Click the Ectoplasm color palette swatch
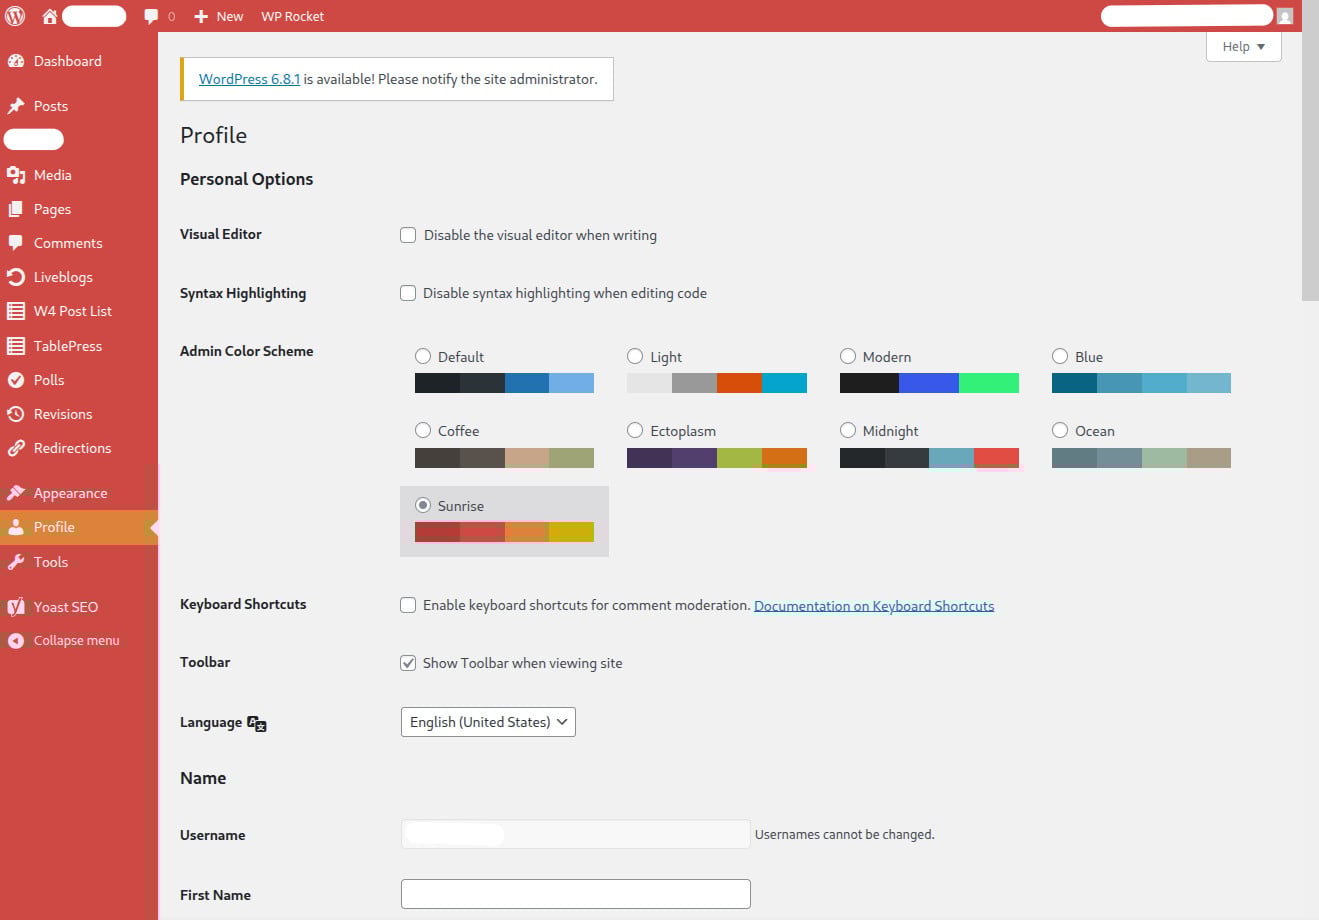The width and height of the screenshot is (1319, 920). pyautogui.click(x=716, y=458)
